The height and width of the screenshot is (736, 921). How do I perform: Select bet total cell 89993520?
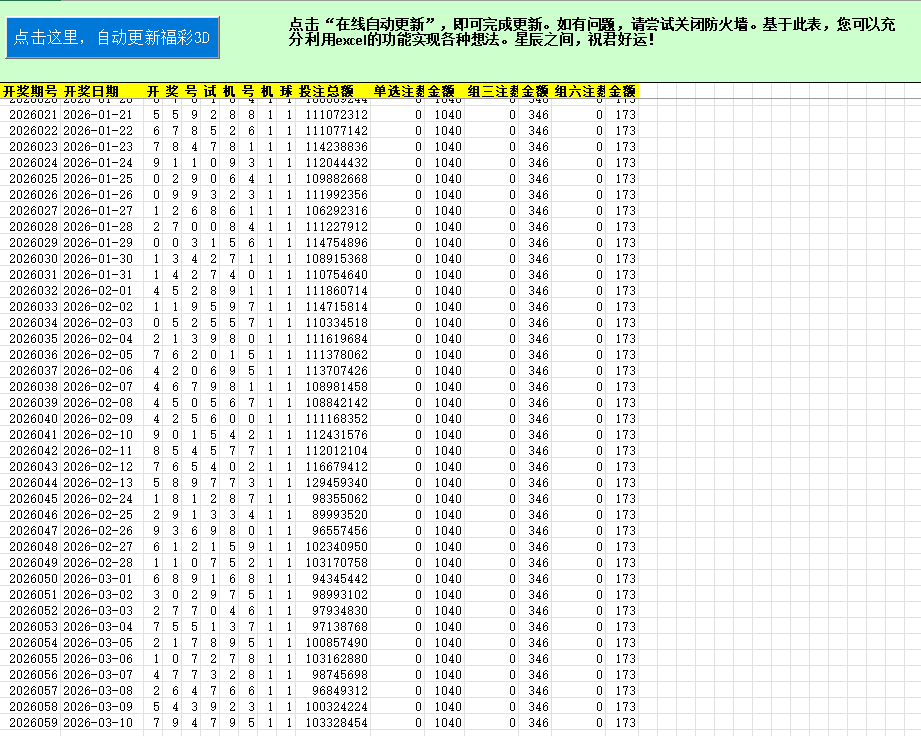[x=340, y=515]
